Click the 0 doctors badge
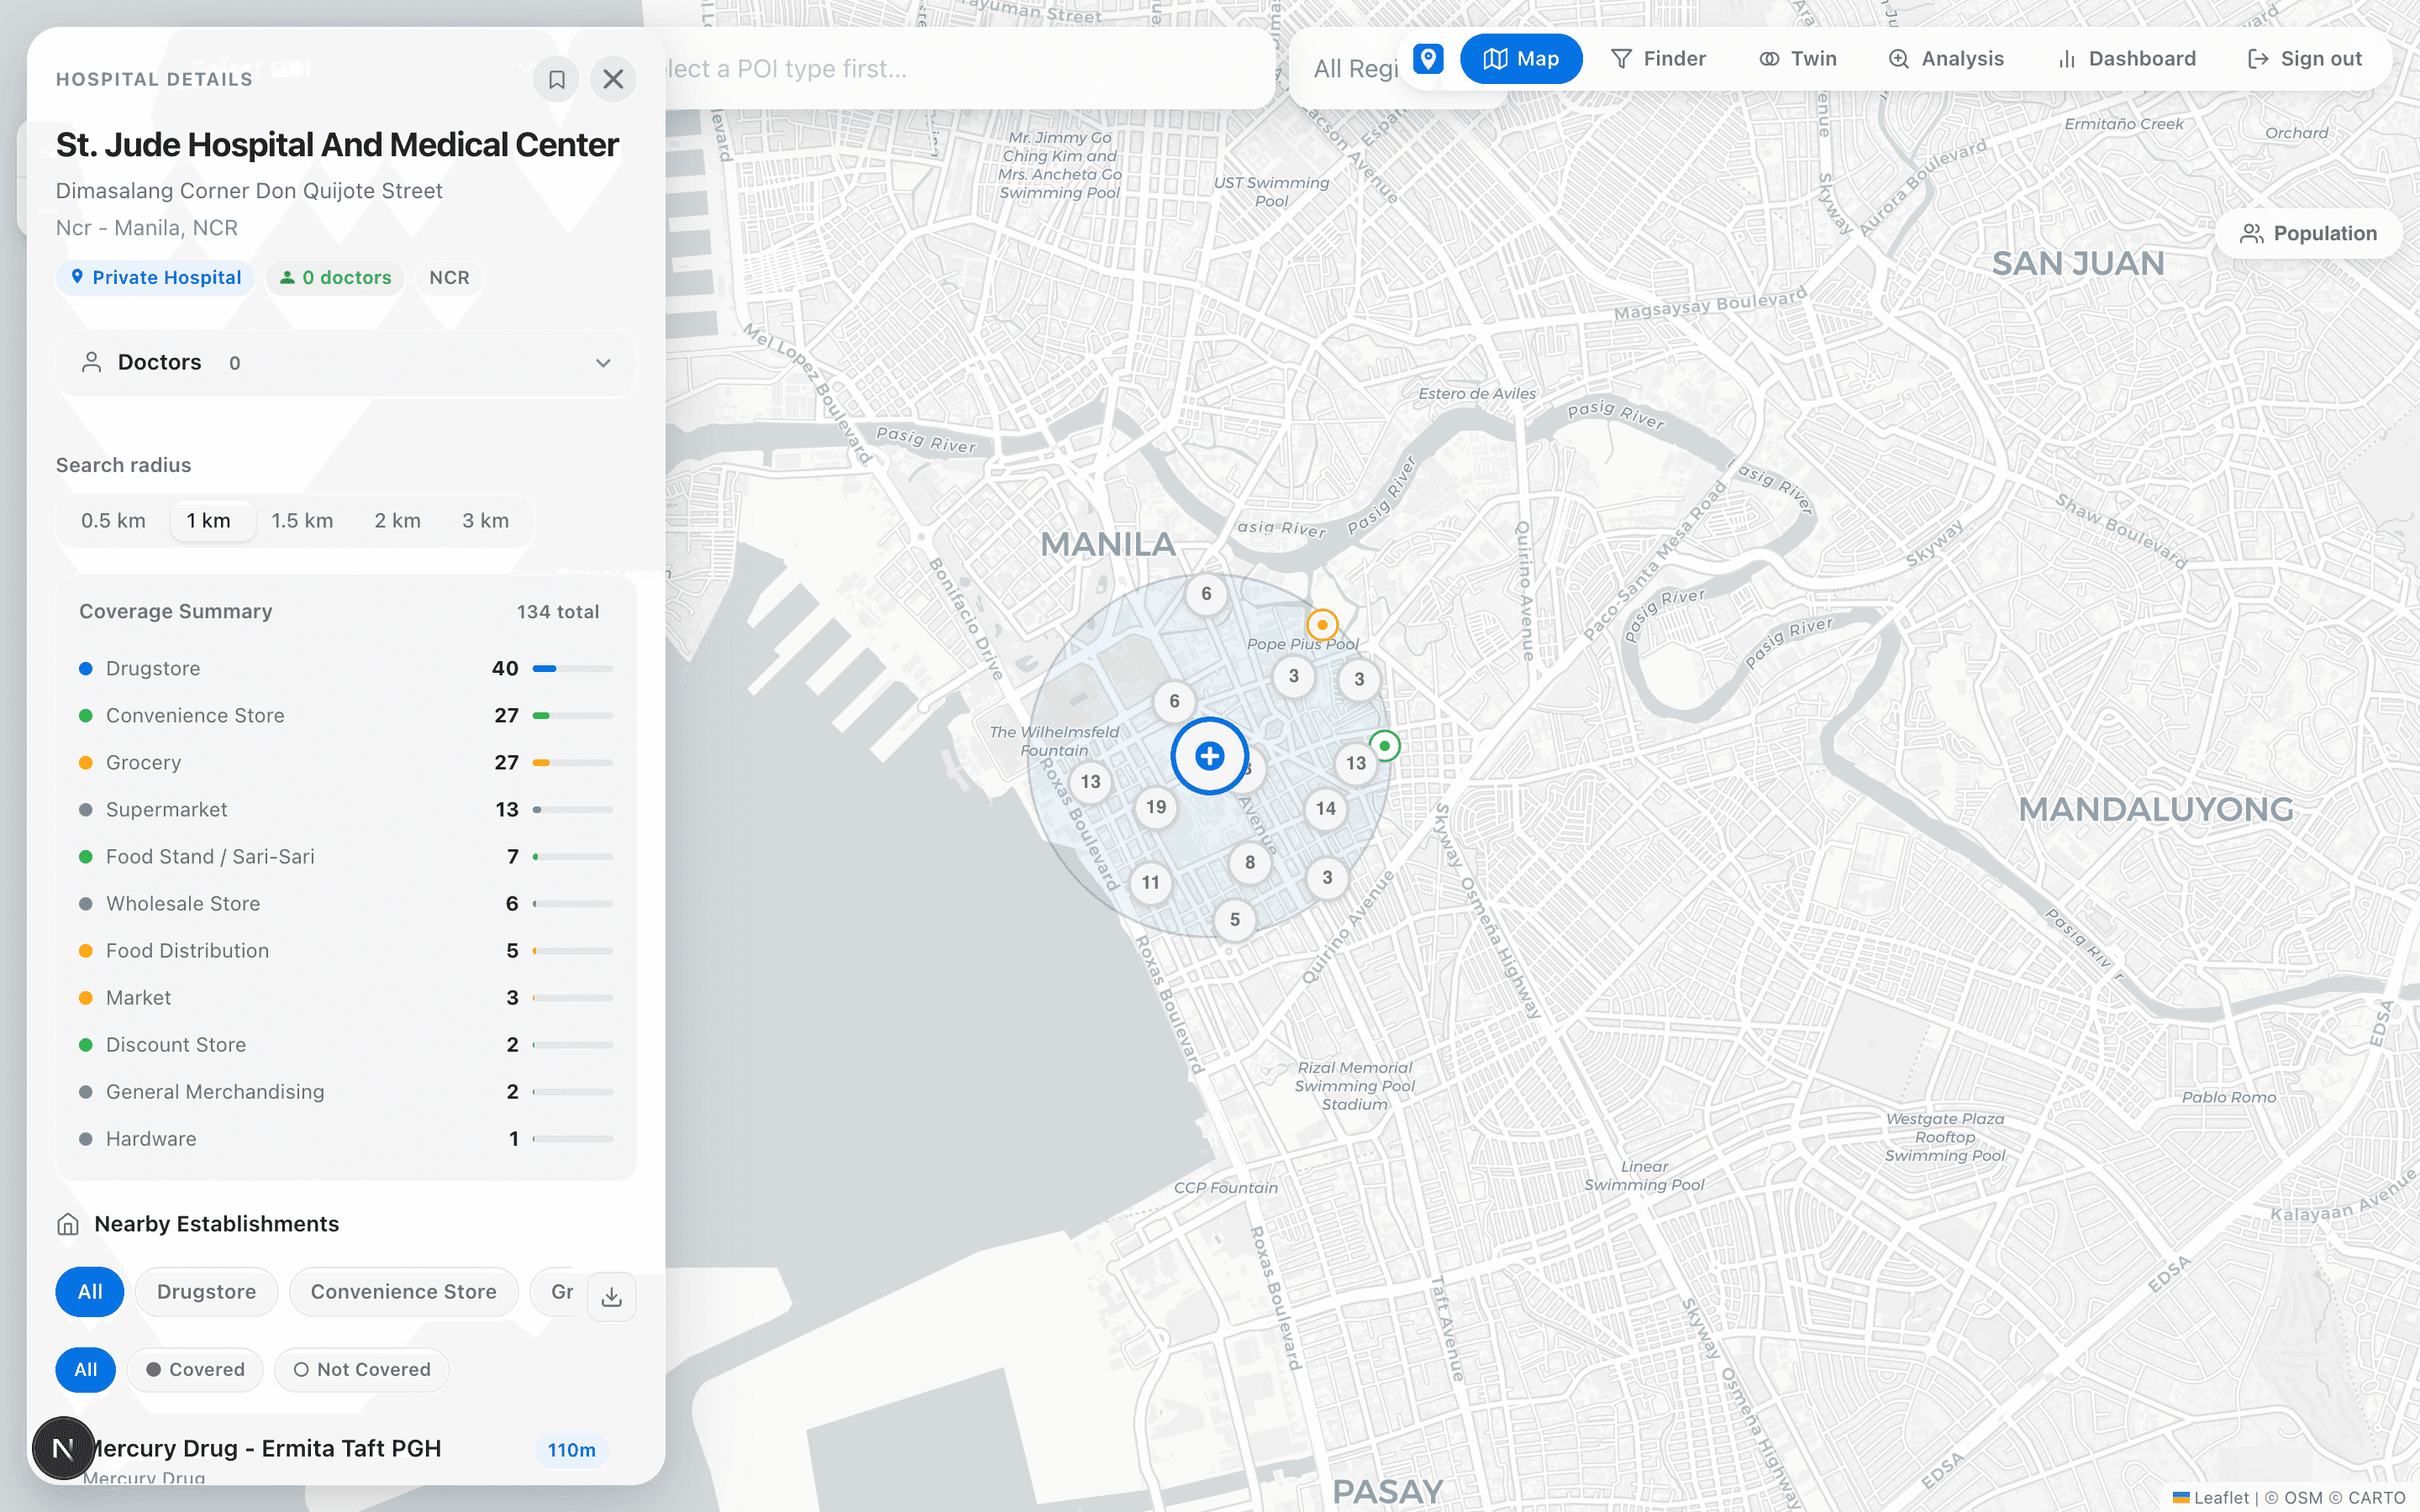The height and width of the screenshot is (1512, 2420). point(335,278)
